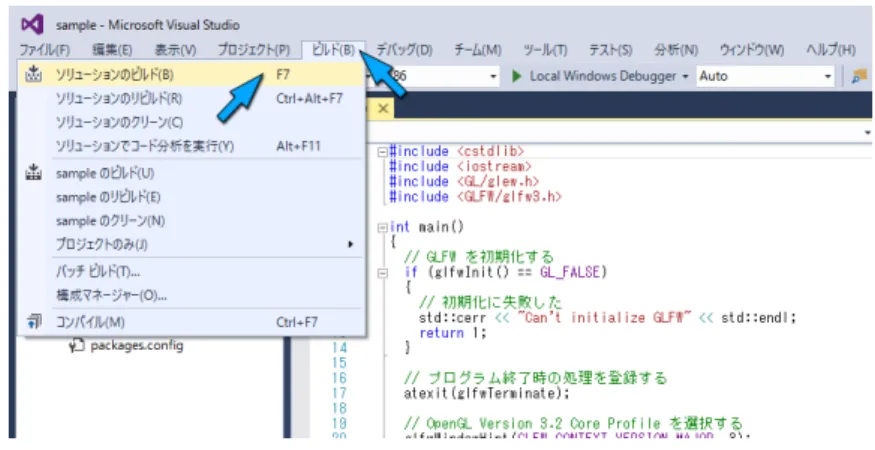
Task: Click the packages.config file icon
Action: 76,346
